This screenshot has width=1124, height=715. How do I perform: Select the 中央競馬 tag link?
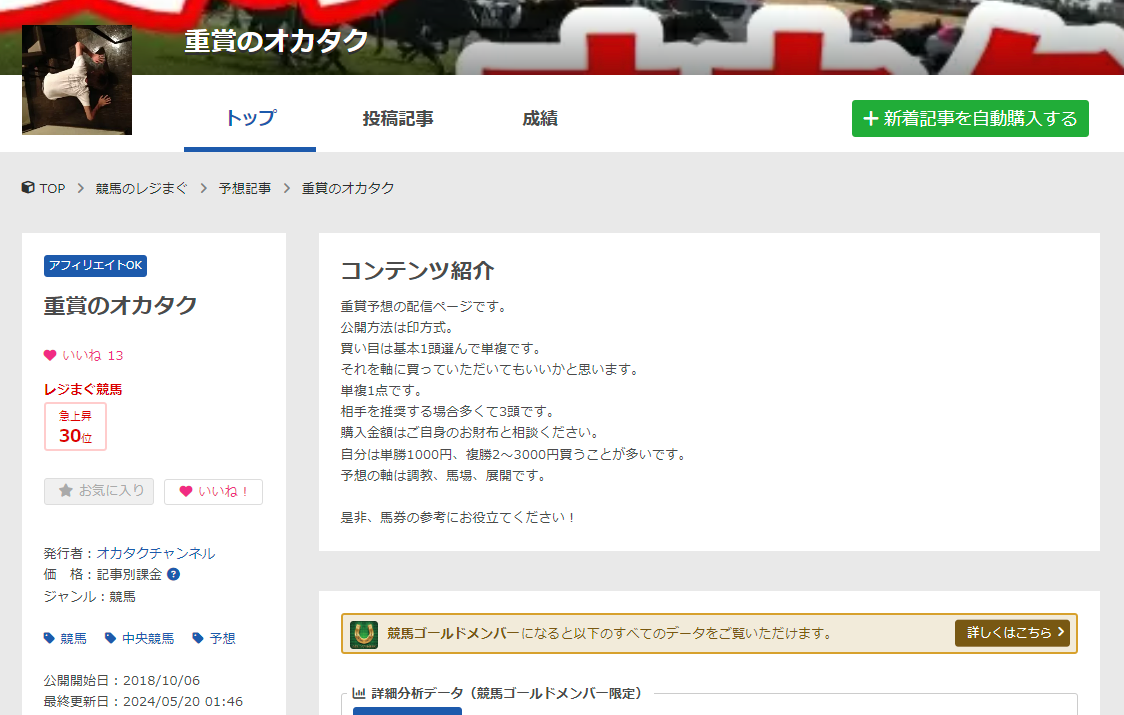[148, 638]
